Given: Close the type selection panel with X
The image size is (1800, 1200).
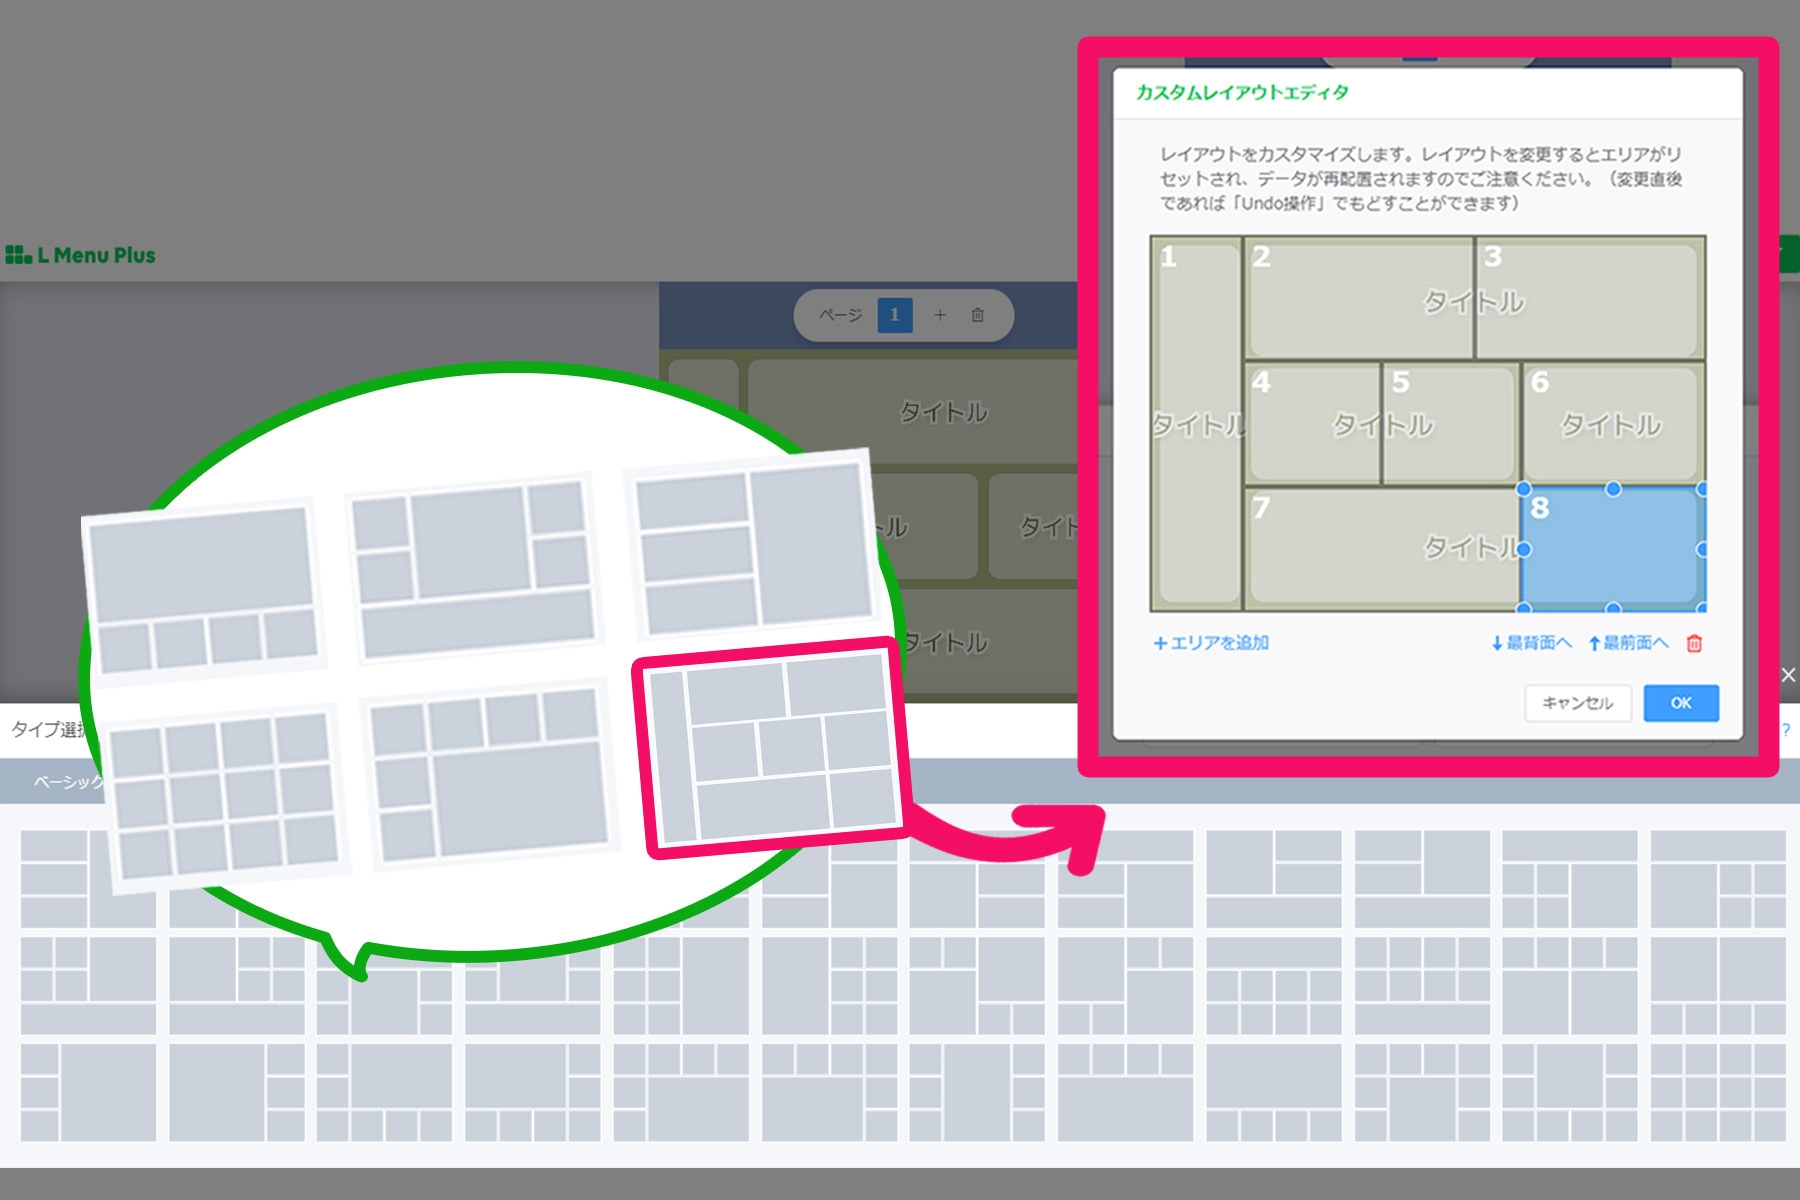Looking at the screenshot, I should click(x=1788, y=675).
